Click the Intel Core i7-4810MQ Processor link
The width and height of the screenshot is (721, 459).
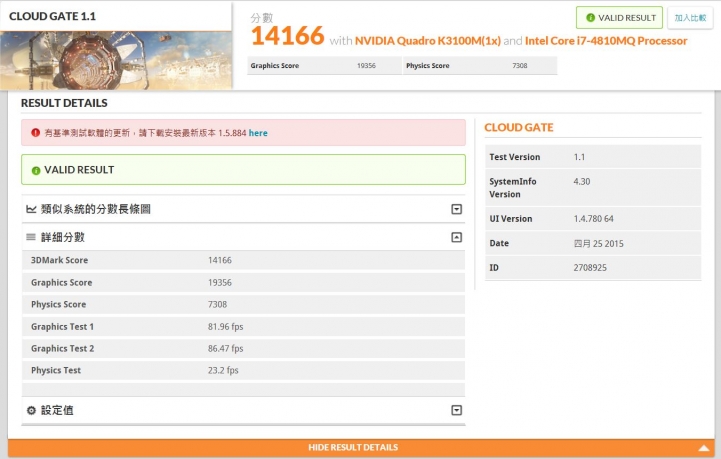[606, 41]
